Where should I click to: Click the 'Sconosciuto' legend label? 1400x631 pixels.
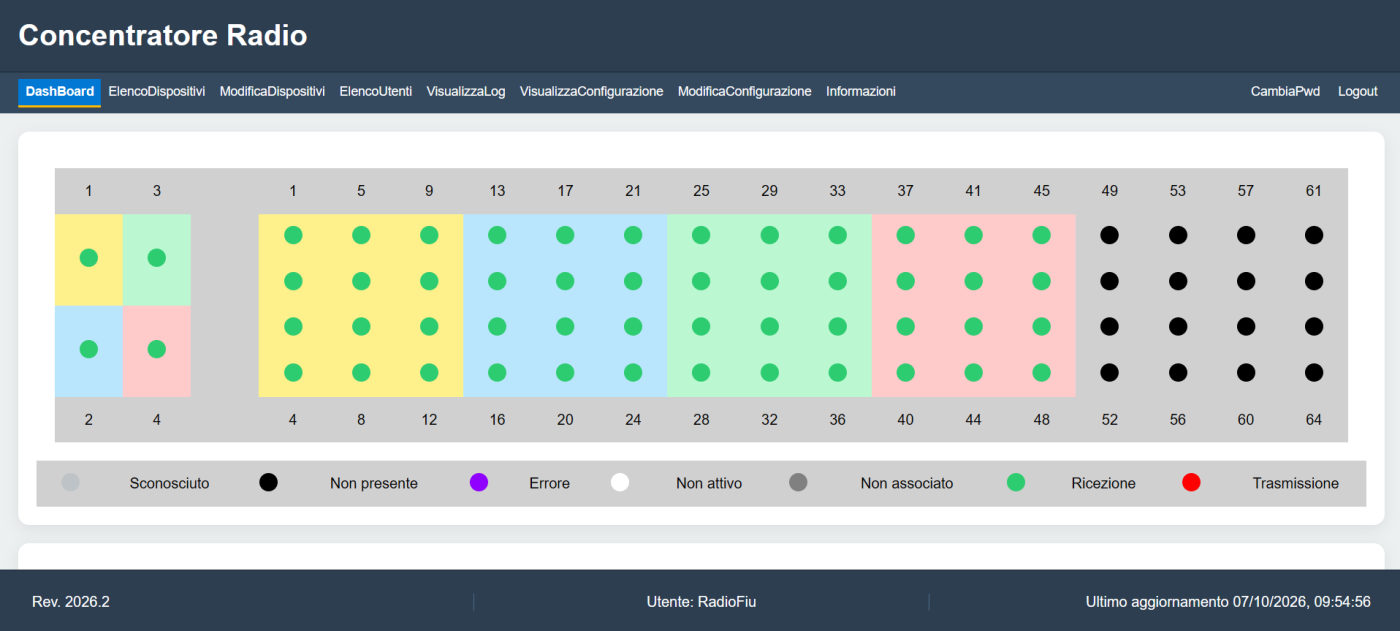(x=170, y=484)
